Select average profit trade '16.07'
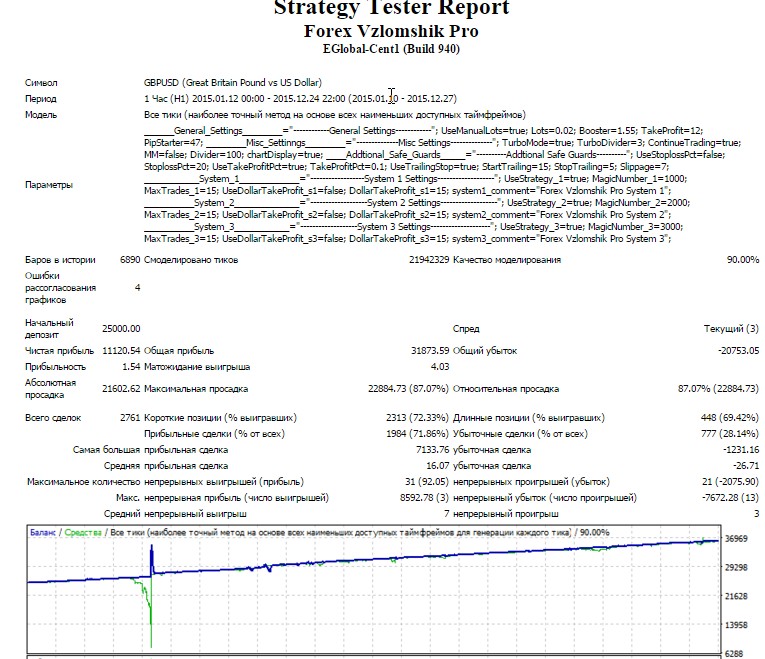This screenshot has width=765, height=659. pyautogui.click(x=438, y=466)
